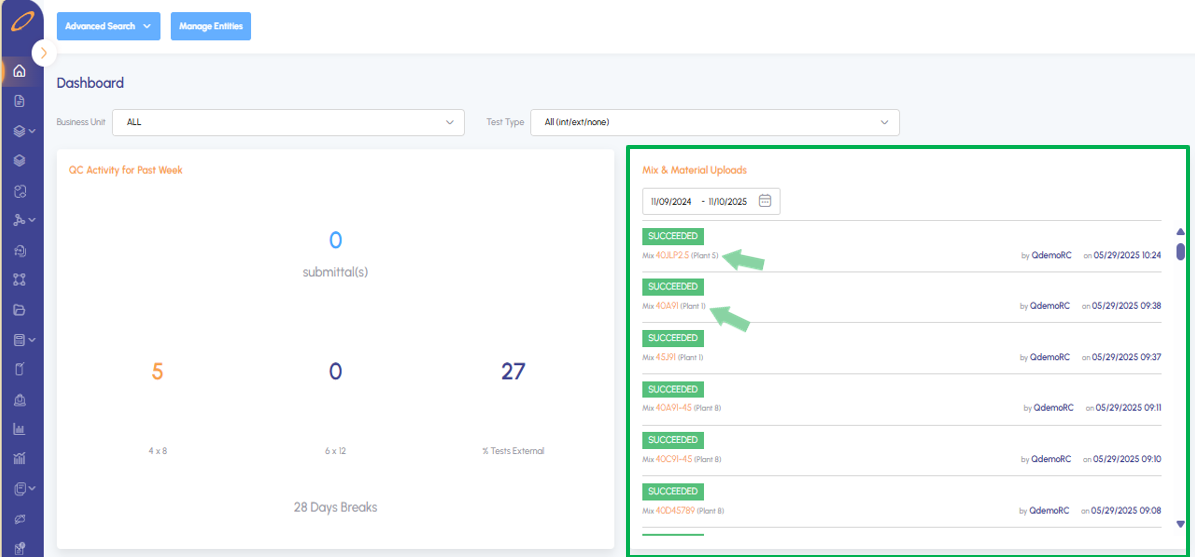Open mix 40A91 (Plant 1) link
1195x557 pixels.
[667, 306]
